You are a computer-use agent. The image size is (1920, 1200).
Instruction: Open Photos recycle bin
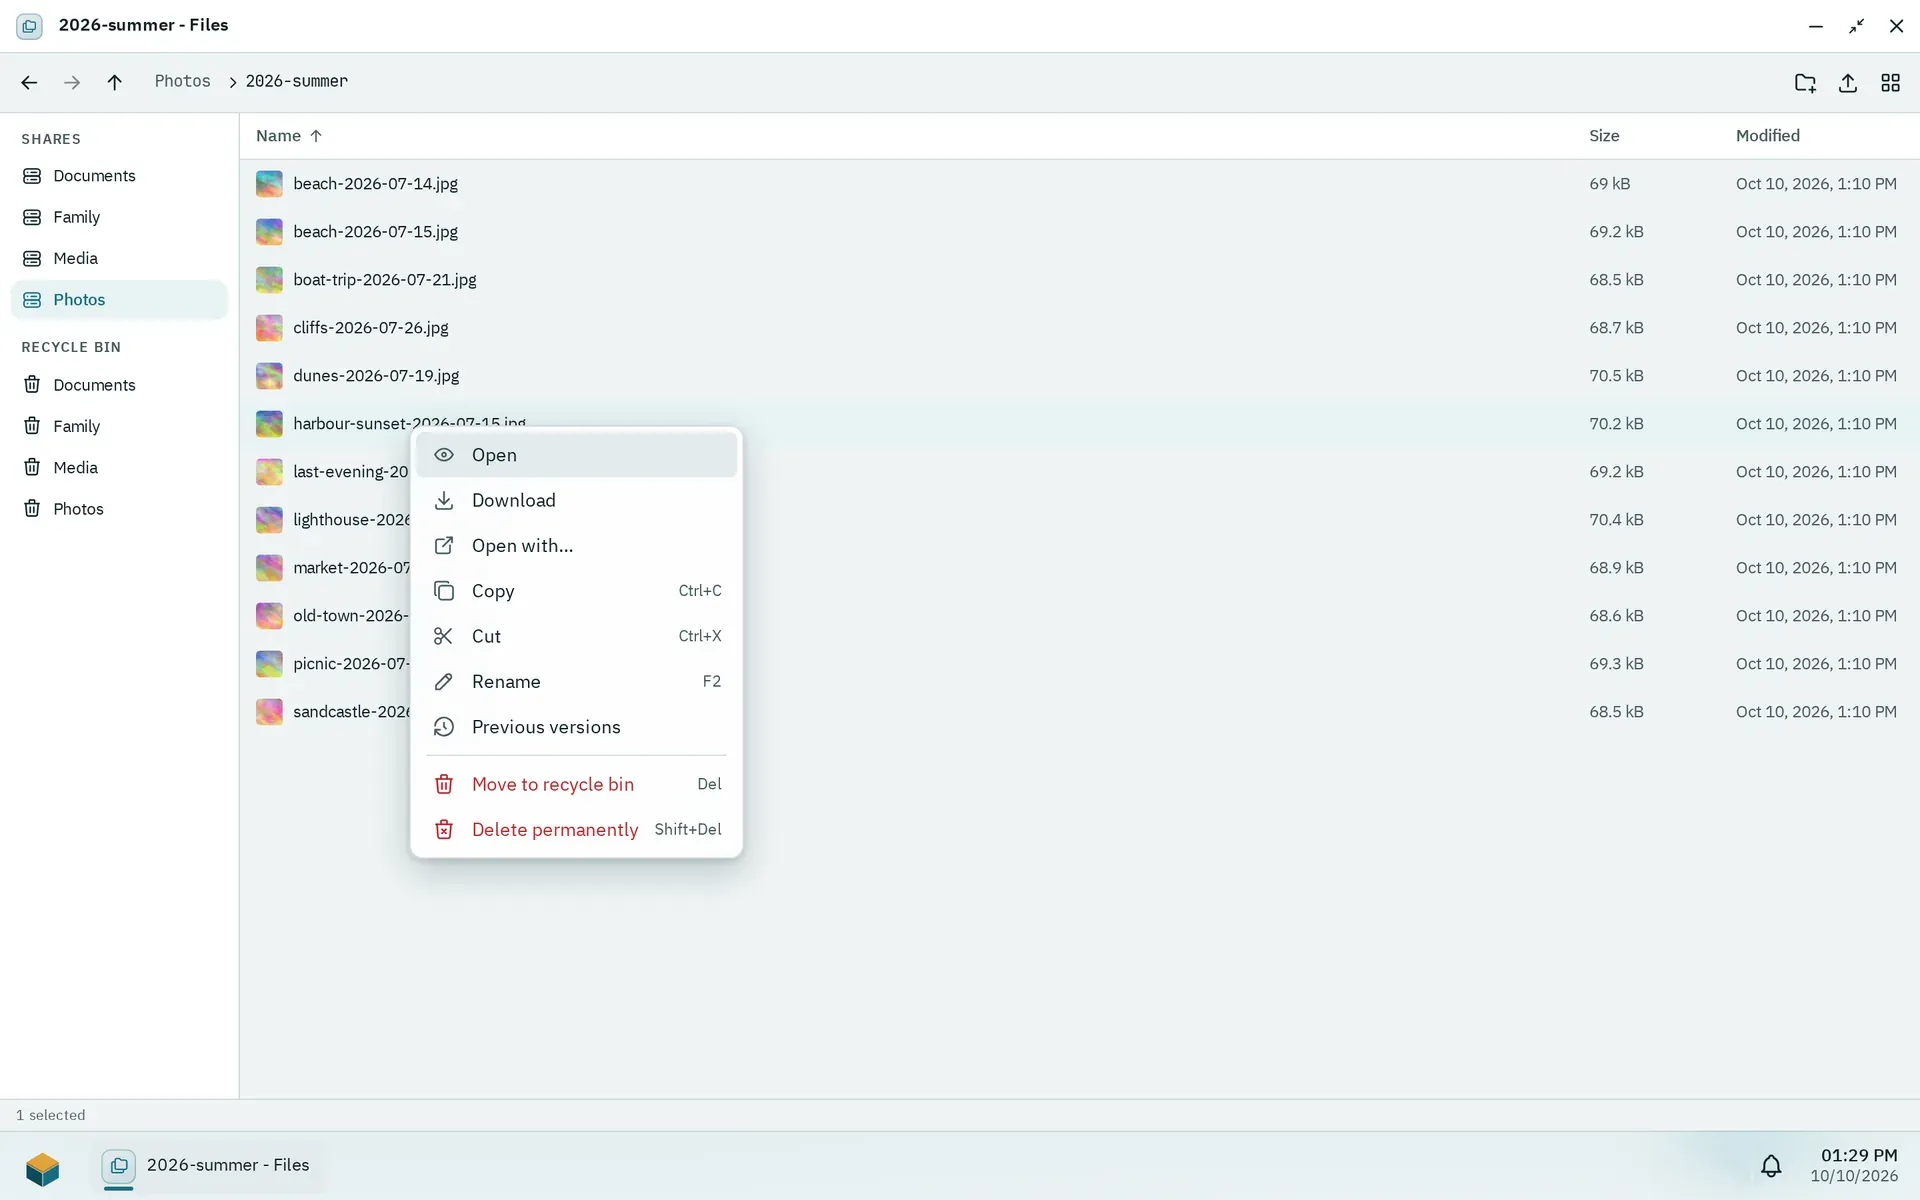tap(119, 509)
